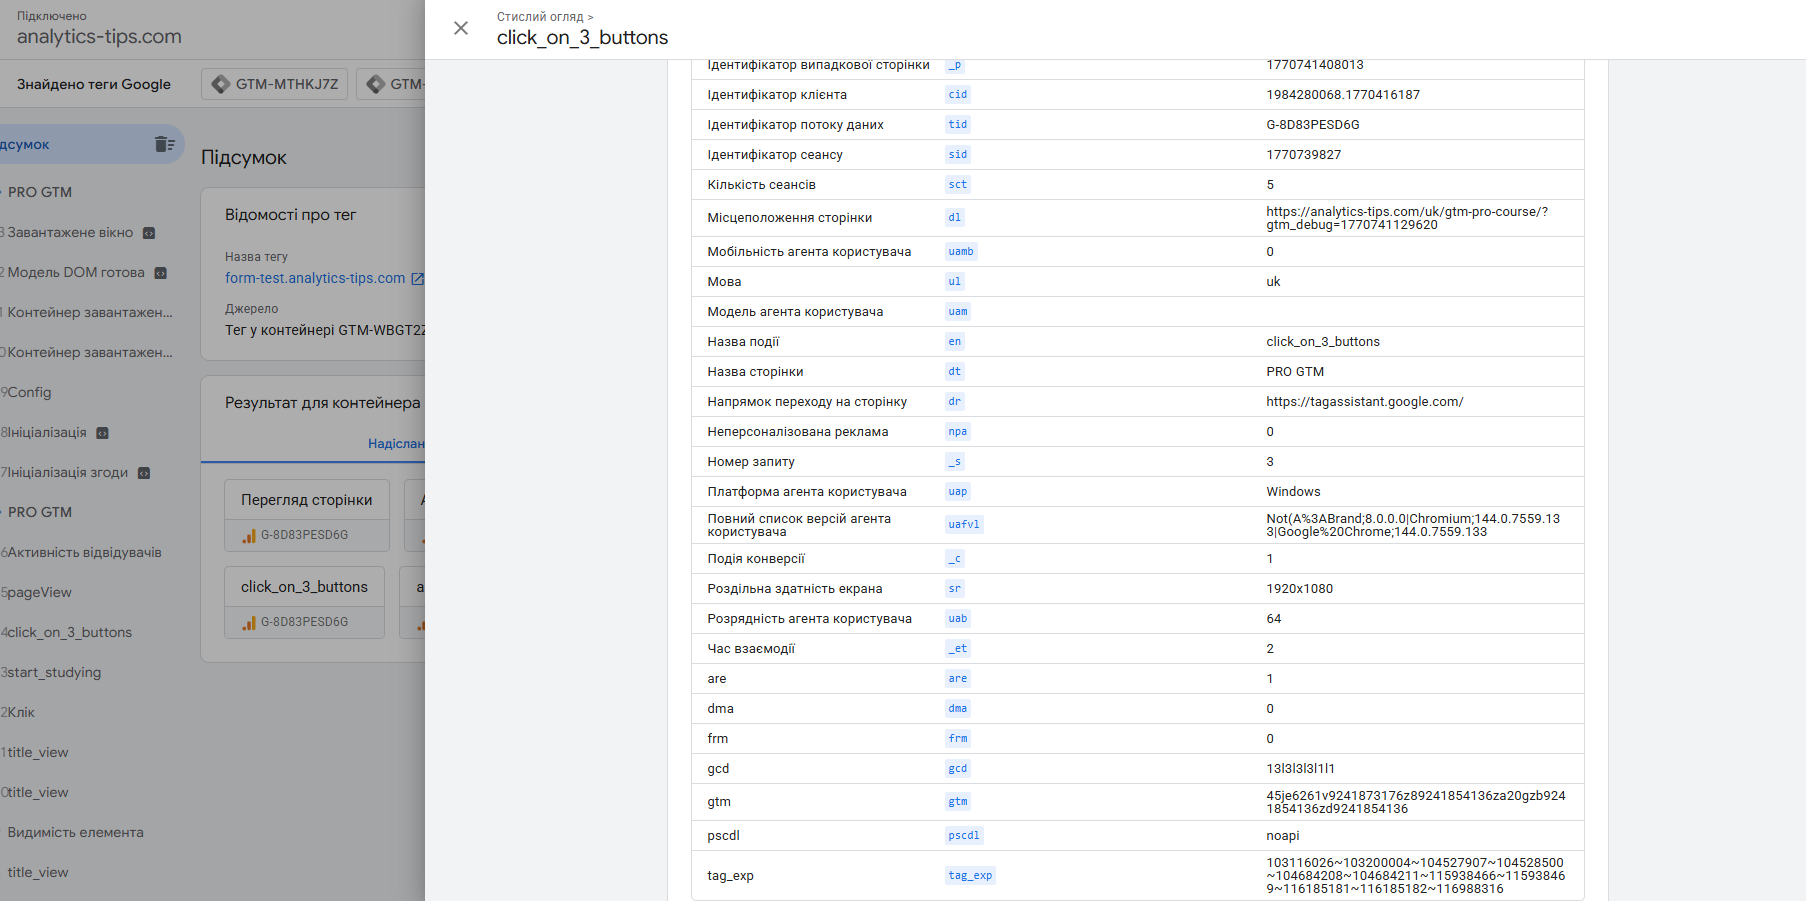Select the Видимість елемента event
Viewport: 1806px width, 901px height.
[76, 832]
